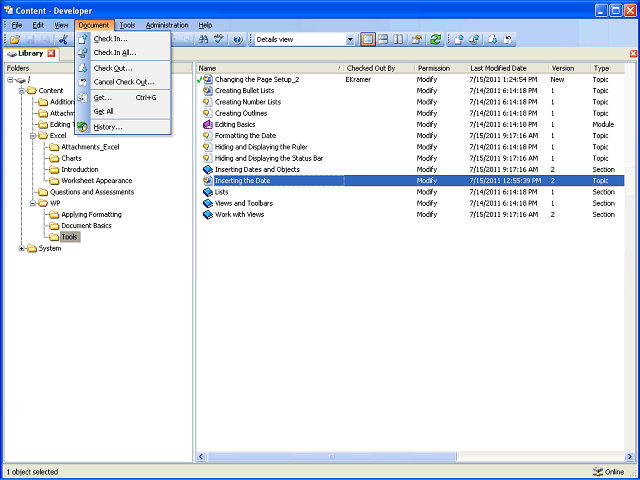Click the horizontal scrollbar thumb
The height and width of the screenshot is (480, 640).
pyautogui.click(x=331, y=456)
